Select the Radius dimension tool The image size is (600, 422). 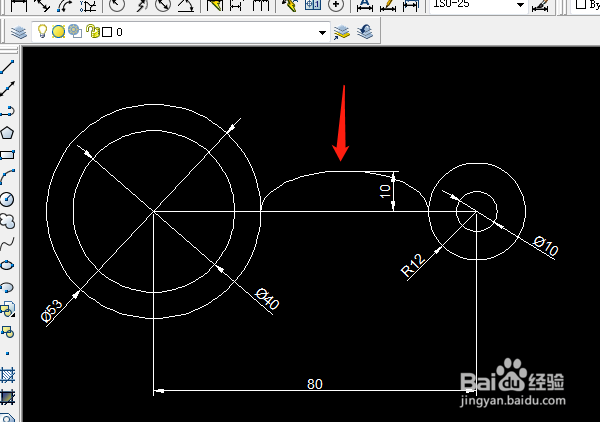117,5
